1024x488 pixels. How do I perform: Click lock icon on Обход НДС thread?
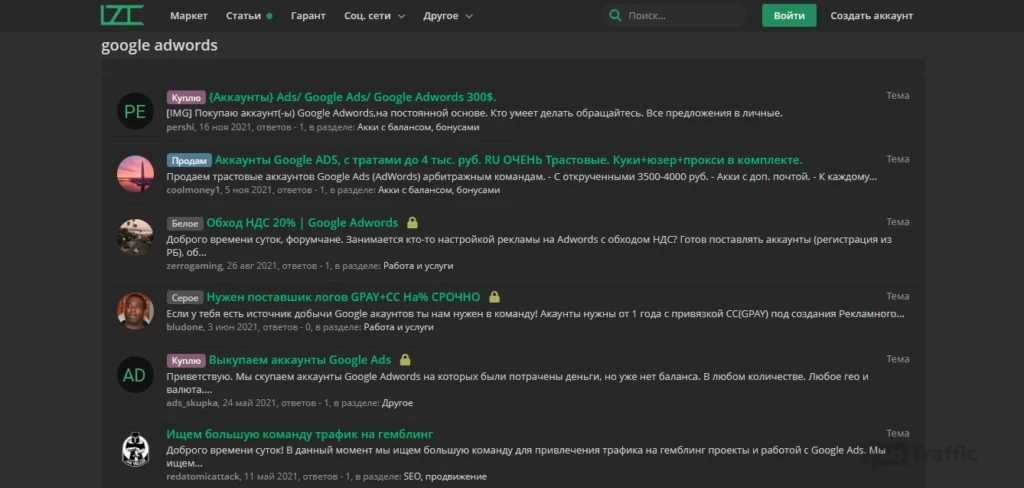coord(412,223)
